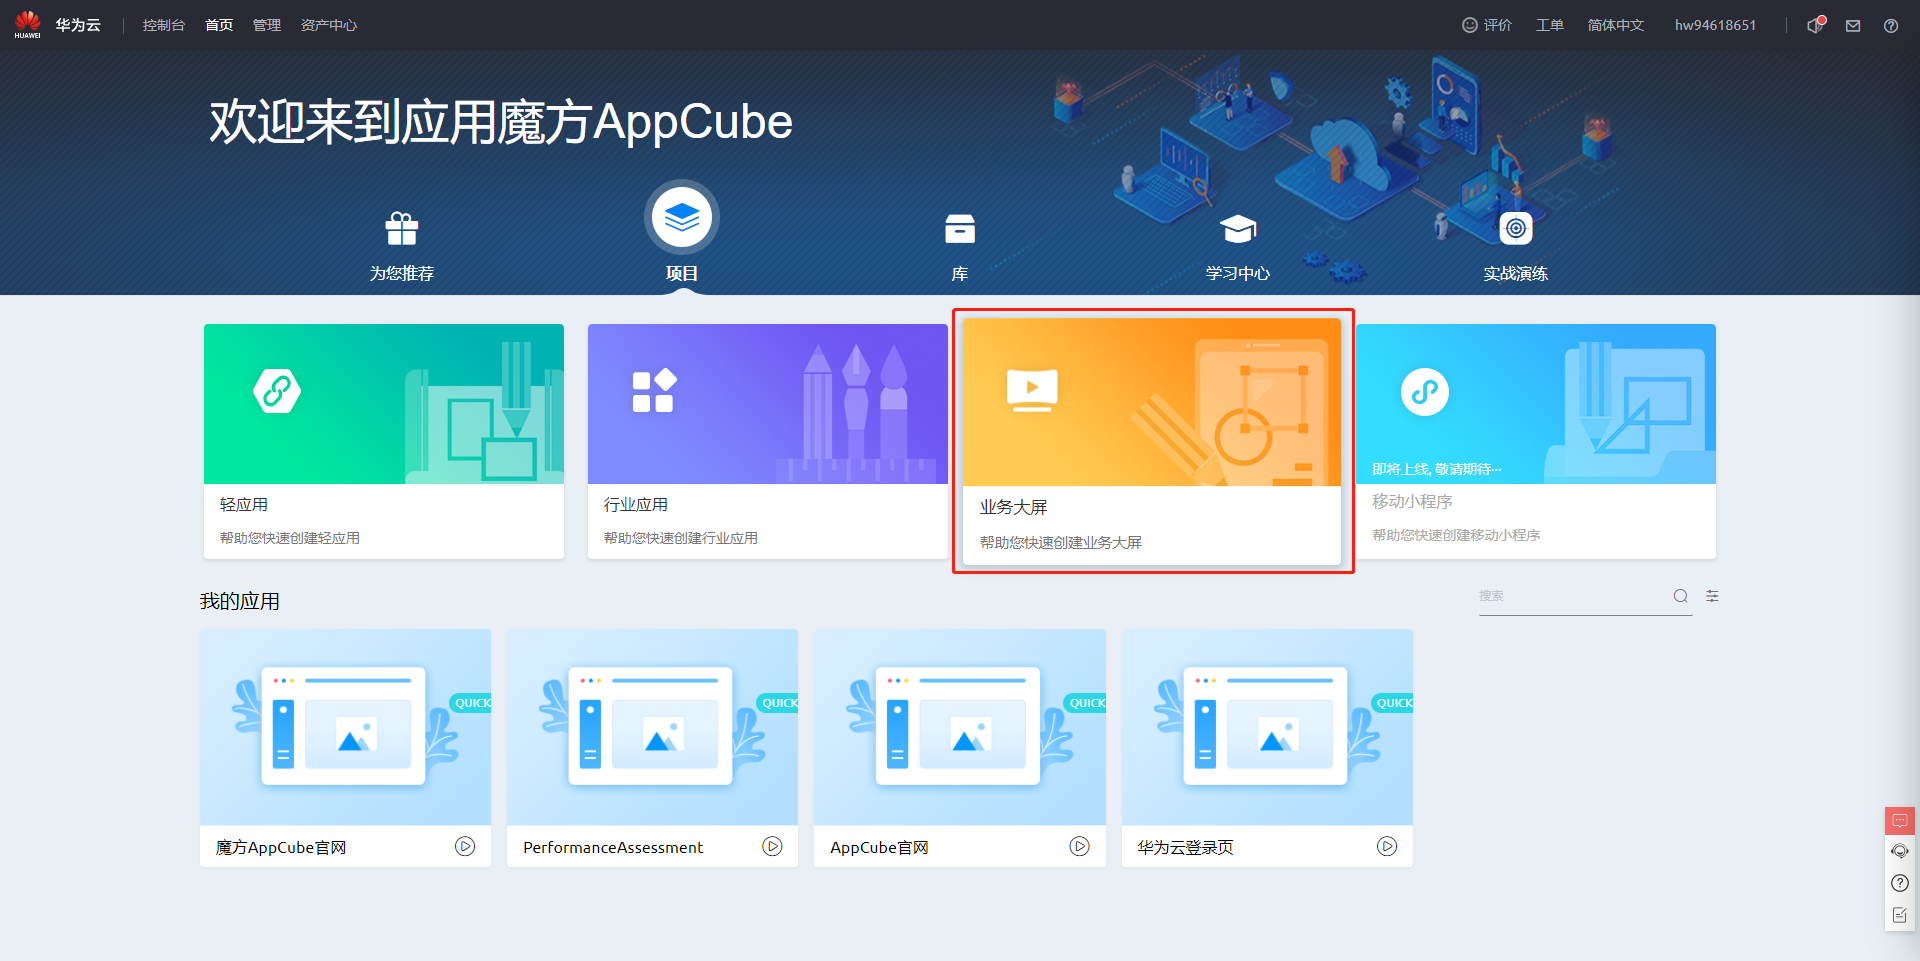Open the 华为云登录页 app thumbnail
Screen dimensions: 1920x961
point(1267,727)
